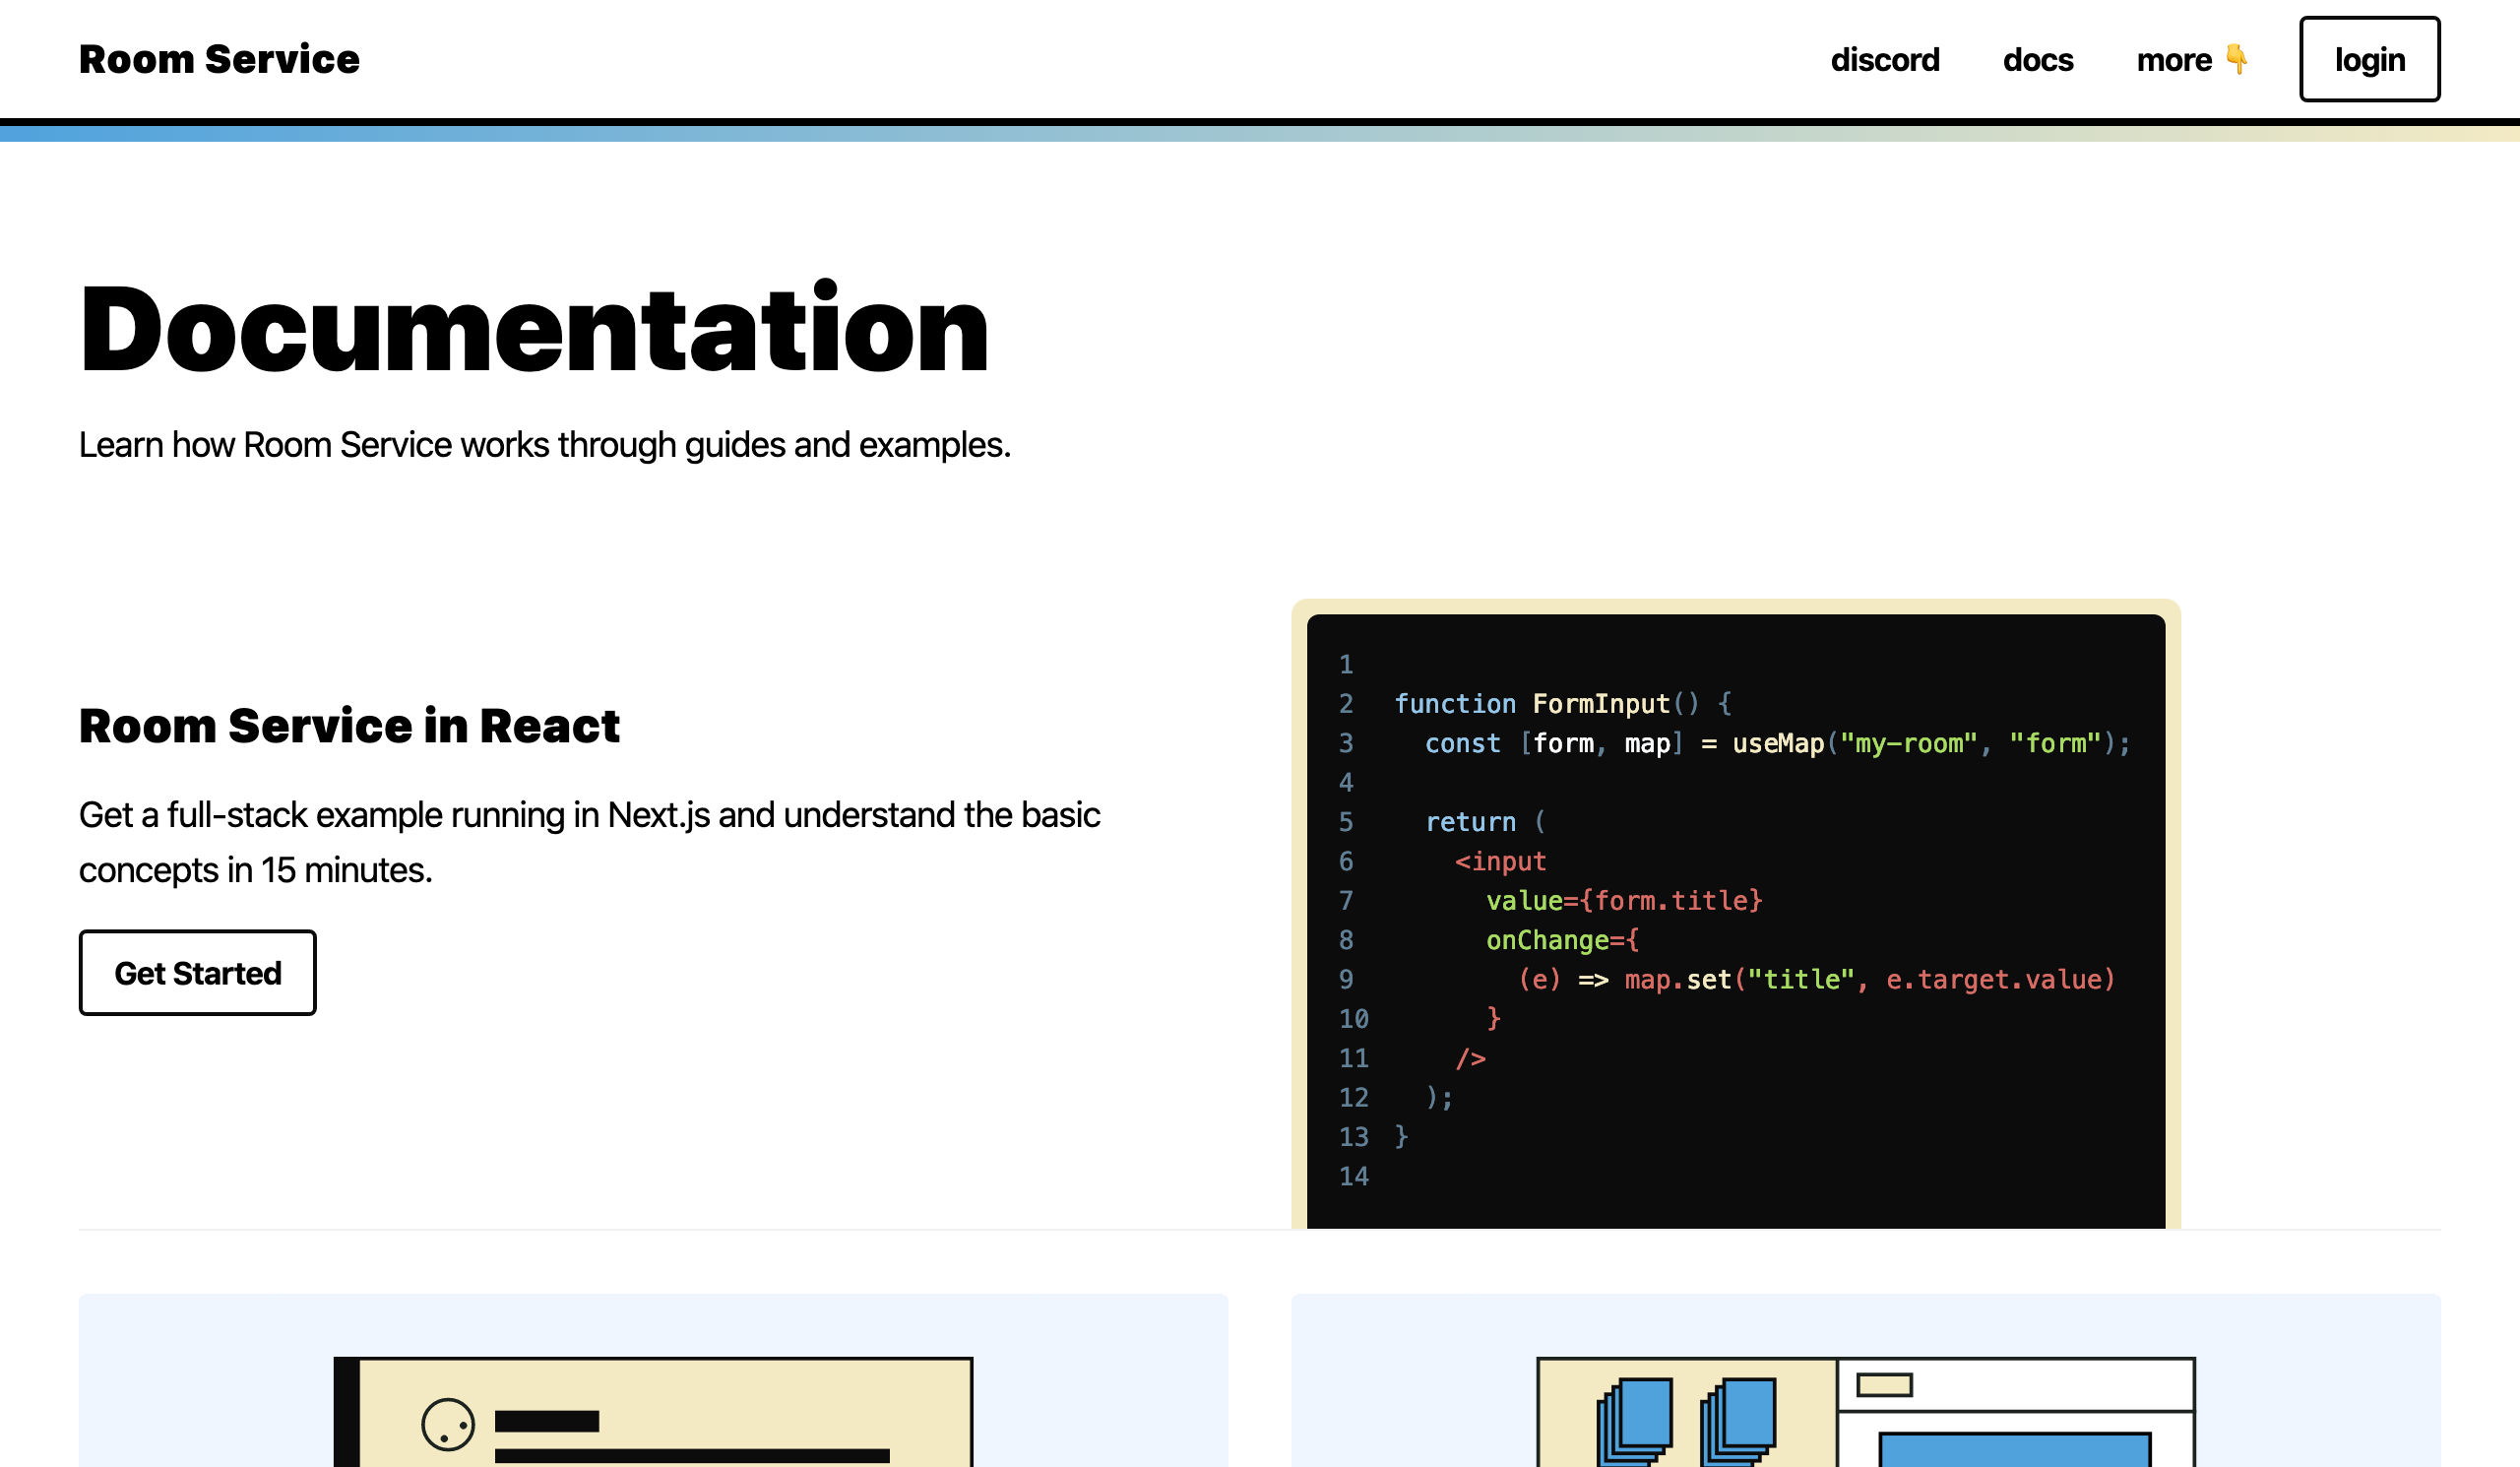Click the first blue stacked pages icon
The height and width of the screenshot is (1467, 2520).
pos(1636,1422)
